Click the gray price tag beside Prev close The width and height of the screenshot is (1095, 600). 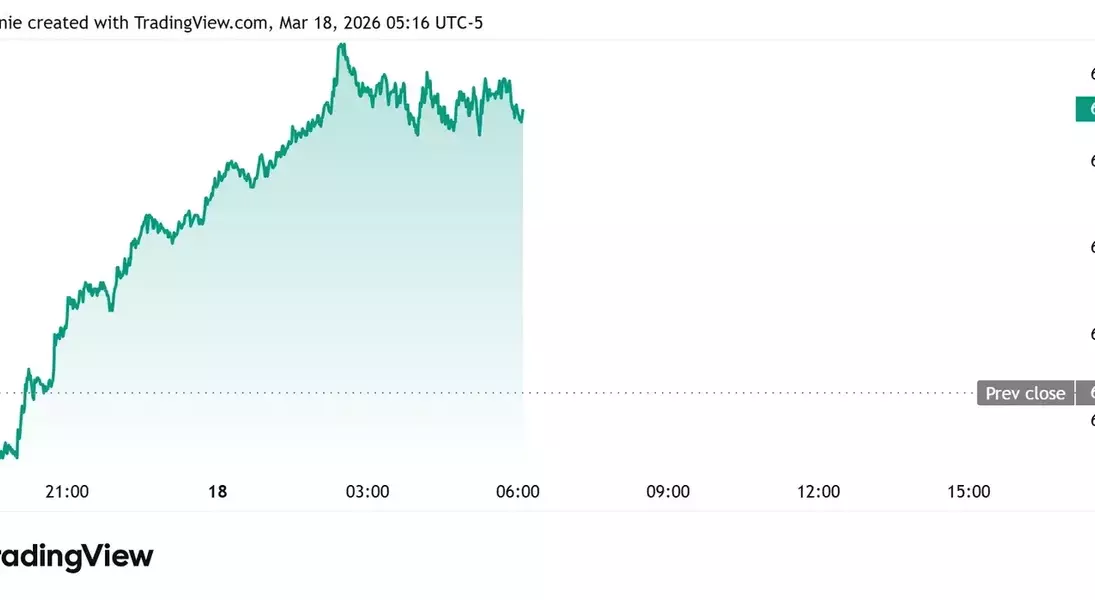pyautogui.click(x=1086, y=393)
